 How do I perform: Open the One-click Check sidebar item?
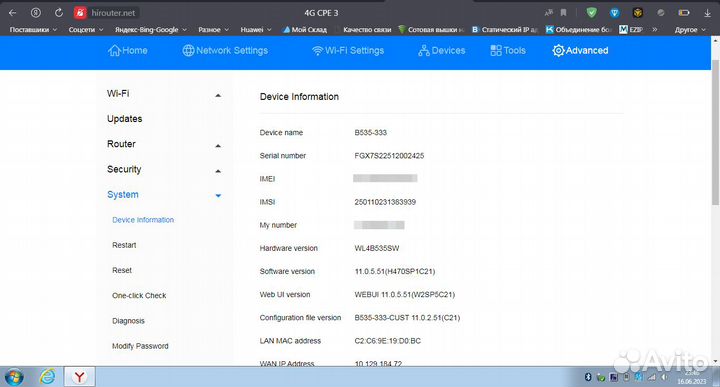point(139,296)
